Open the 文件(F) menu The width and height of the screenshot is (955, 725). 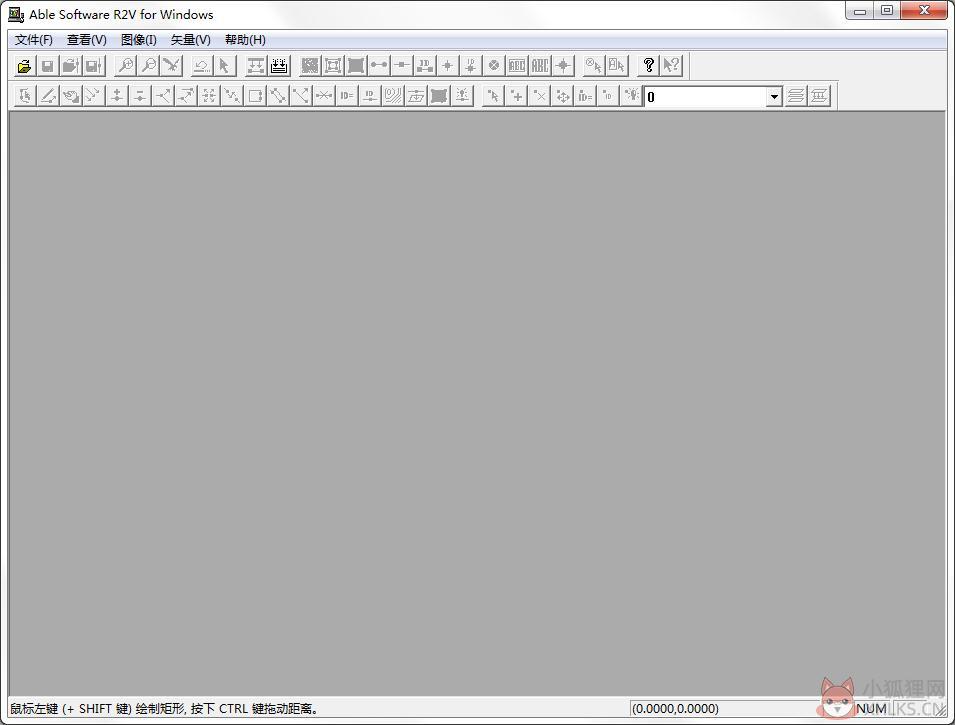pos(33,40)
